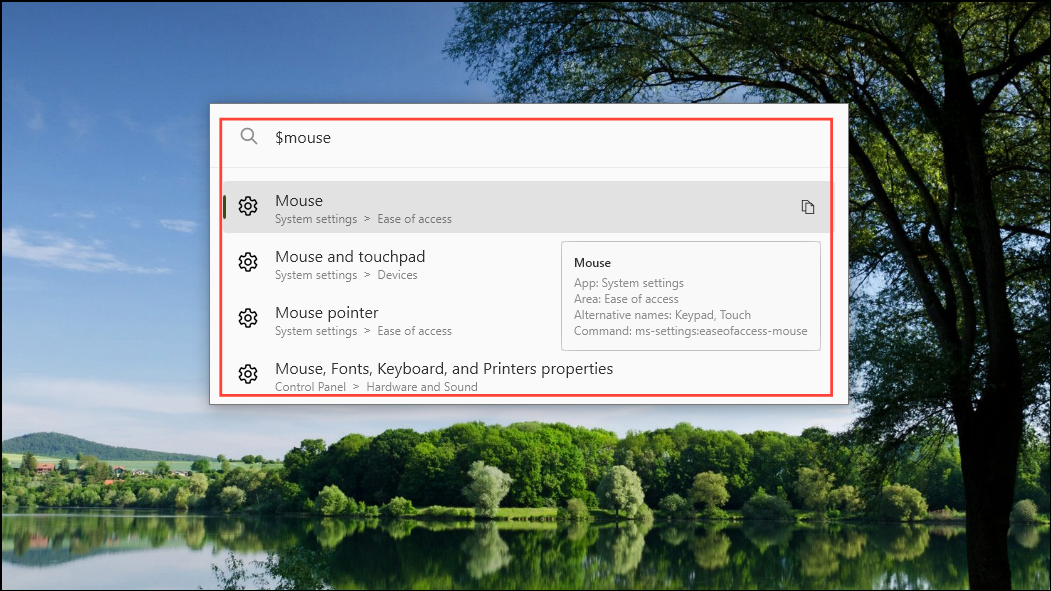Click gear icon of Mouse result
The width and height of the screenshot is (1051, 591).
pyautogui.click(x=248, y=206)
